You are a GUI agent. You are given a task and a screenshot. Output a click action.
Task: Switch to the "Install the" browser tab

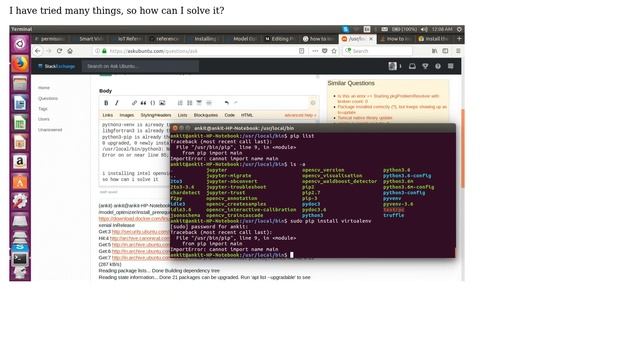click(434, 39)
